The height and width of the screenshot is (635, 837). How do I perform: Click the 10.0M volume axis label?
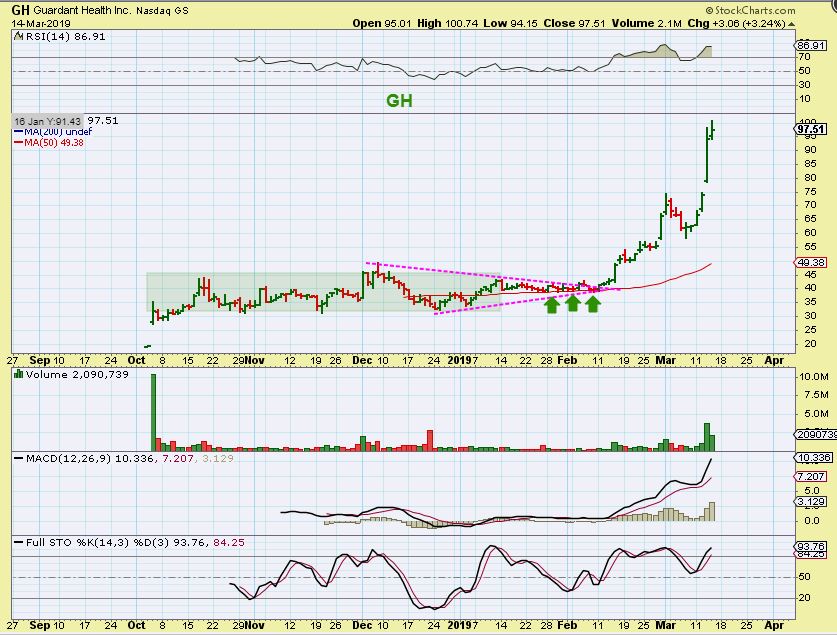point(814,377)
